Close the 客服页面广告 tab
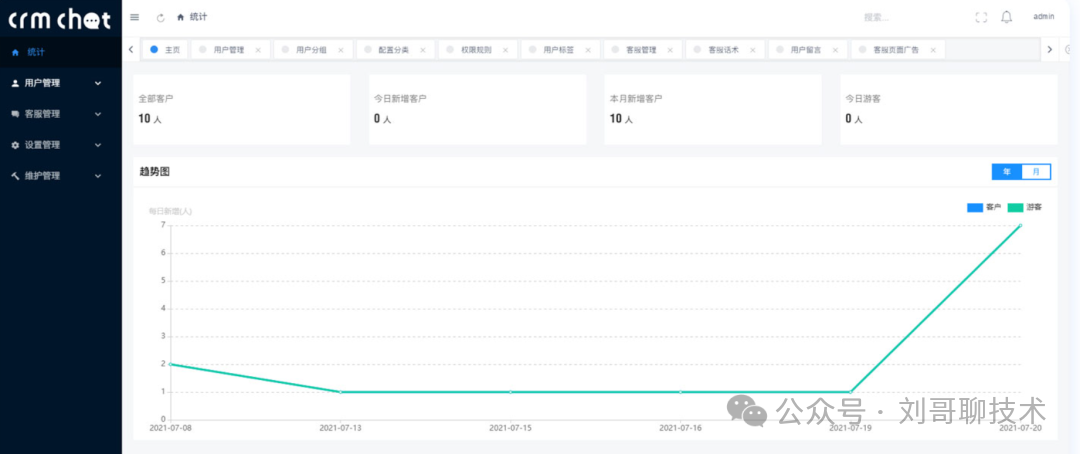This screenshot has height=454, width=1080. [933, 50]
